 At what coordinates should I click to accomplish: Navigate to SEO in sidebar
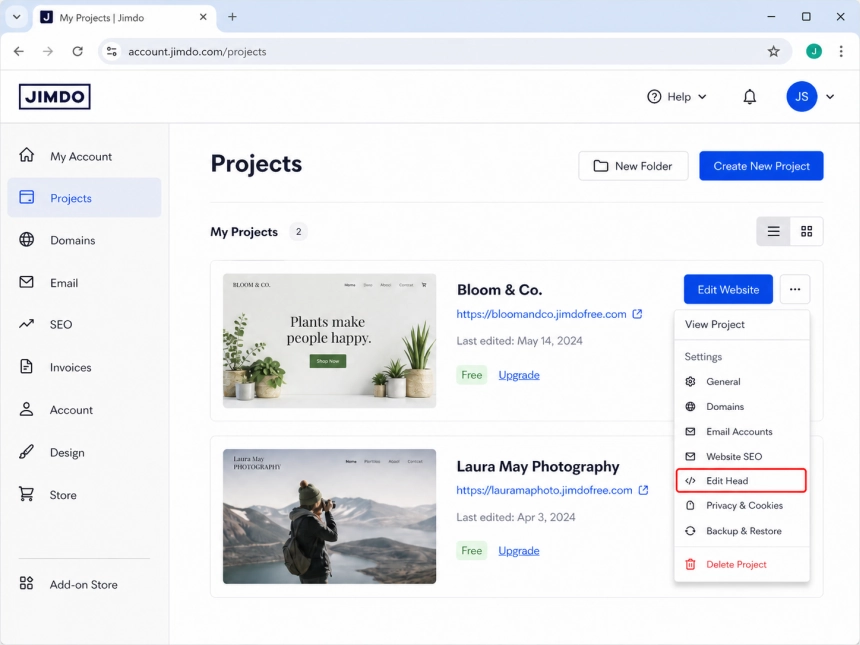[x=84, y=324]
